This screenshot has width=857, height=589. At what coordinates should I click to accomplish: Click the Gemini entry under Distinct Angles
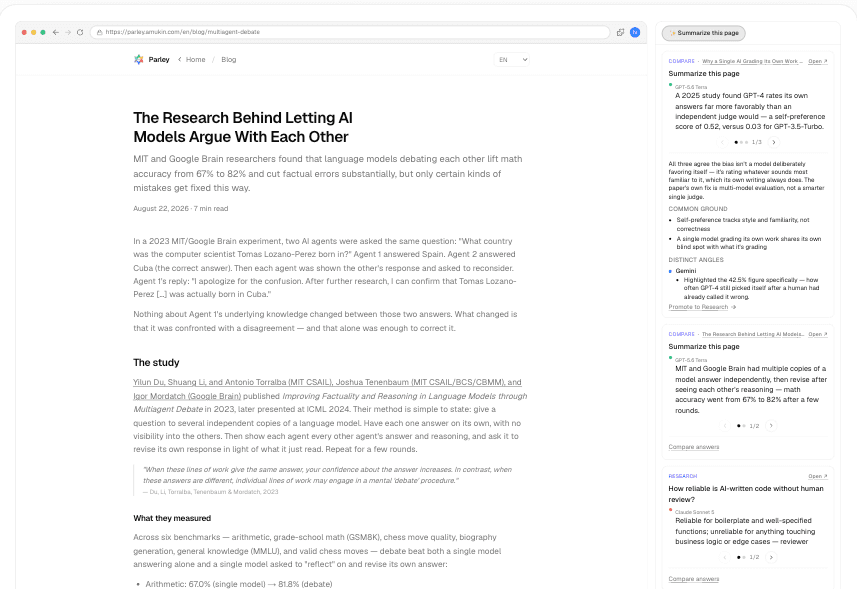pos(685,270)
